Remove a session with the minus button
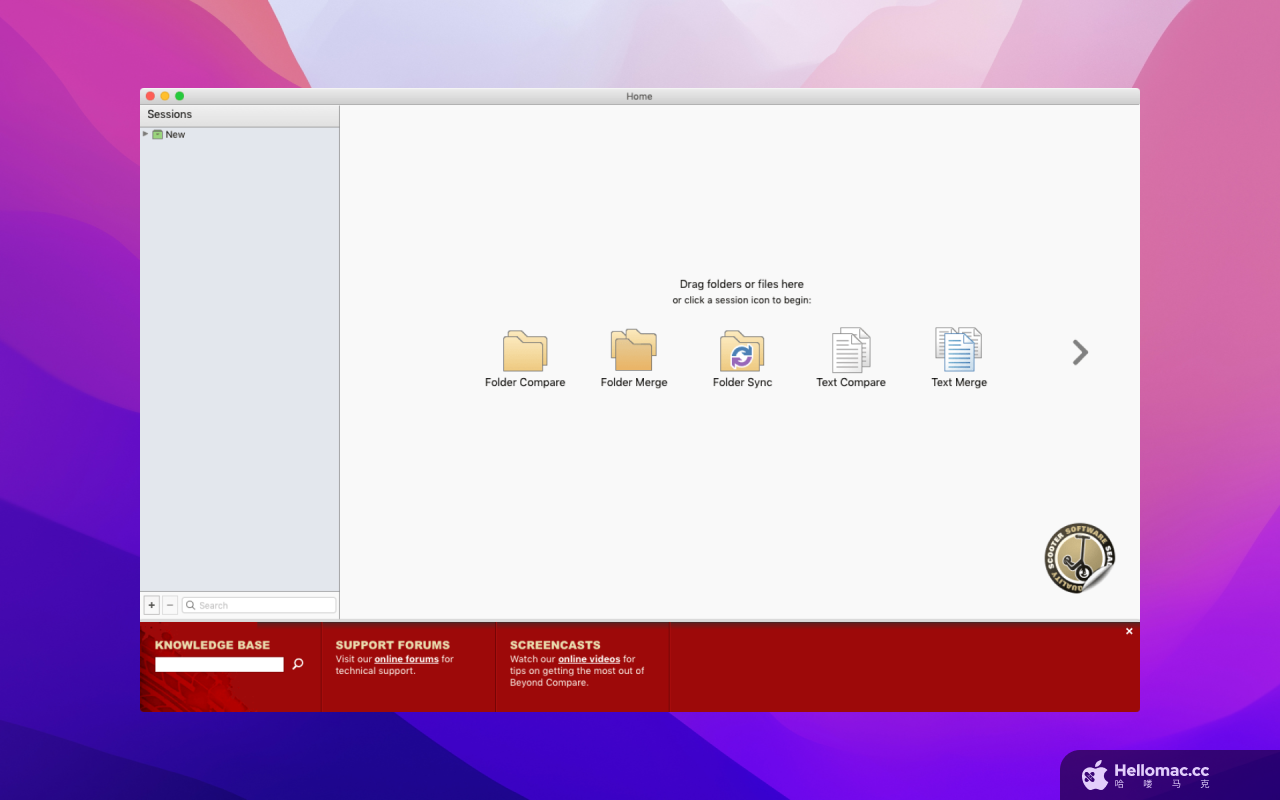1280x800 pixels. (170, 605)
